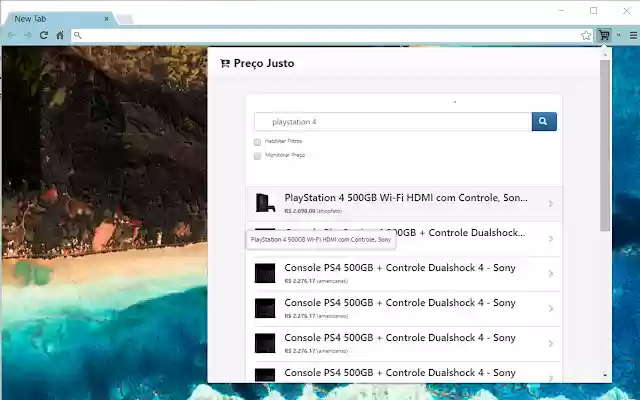This screenshot has width=640, height=400.
Task: Click the R$ 2.098,00 price text
Action: point(300,211)
